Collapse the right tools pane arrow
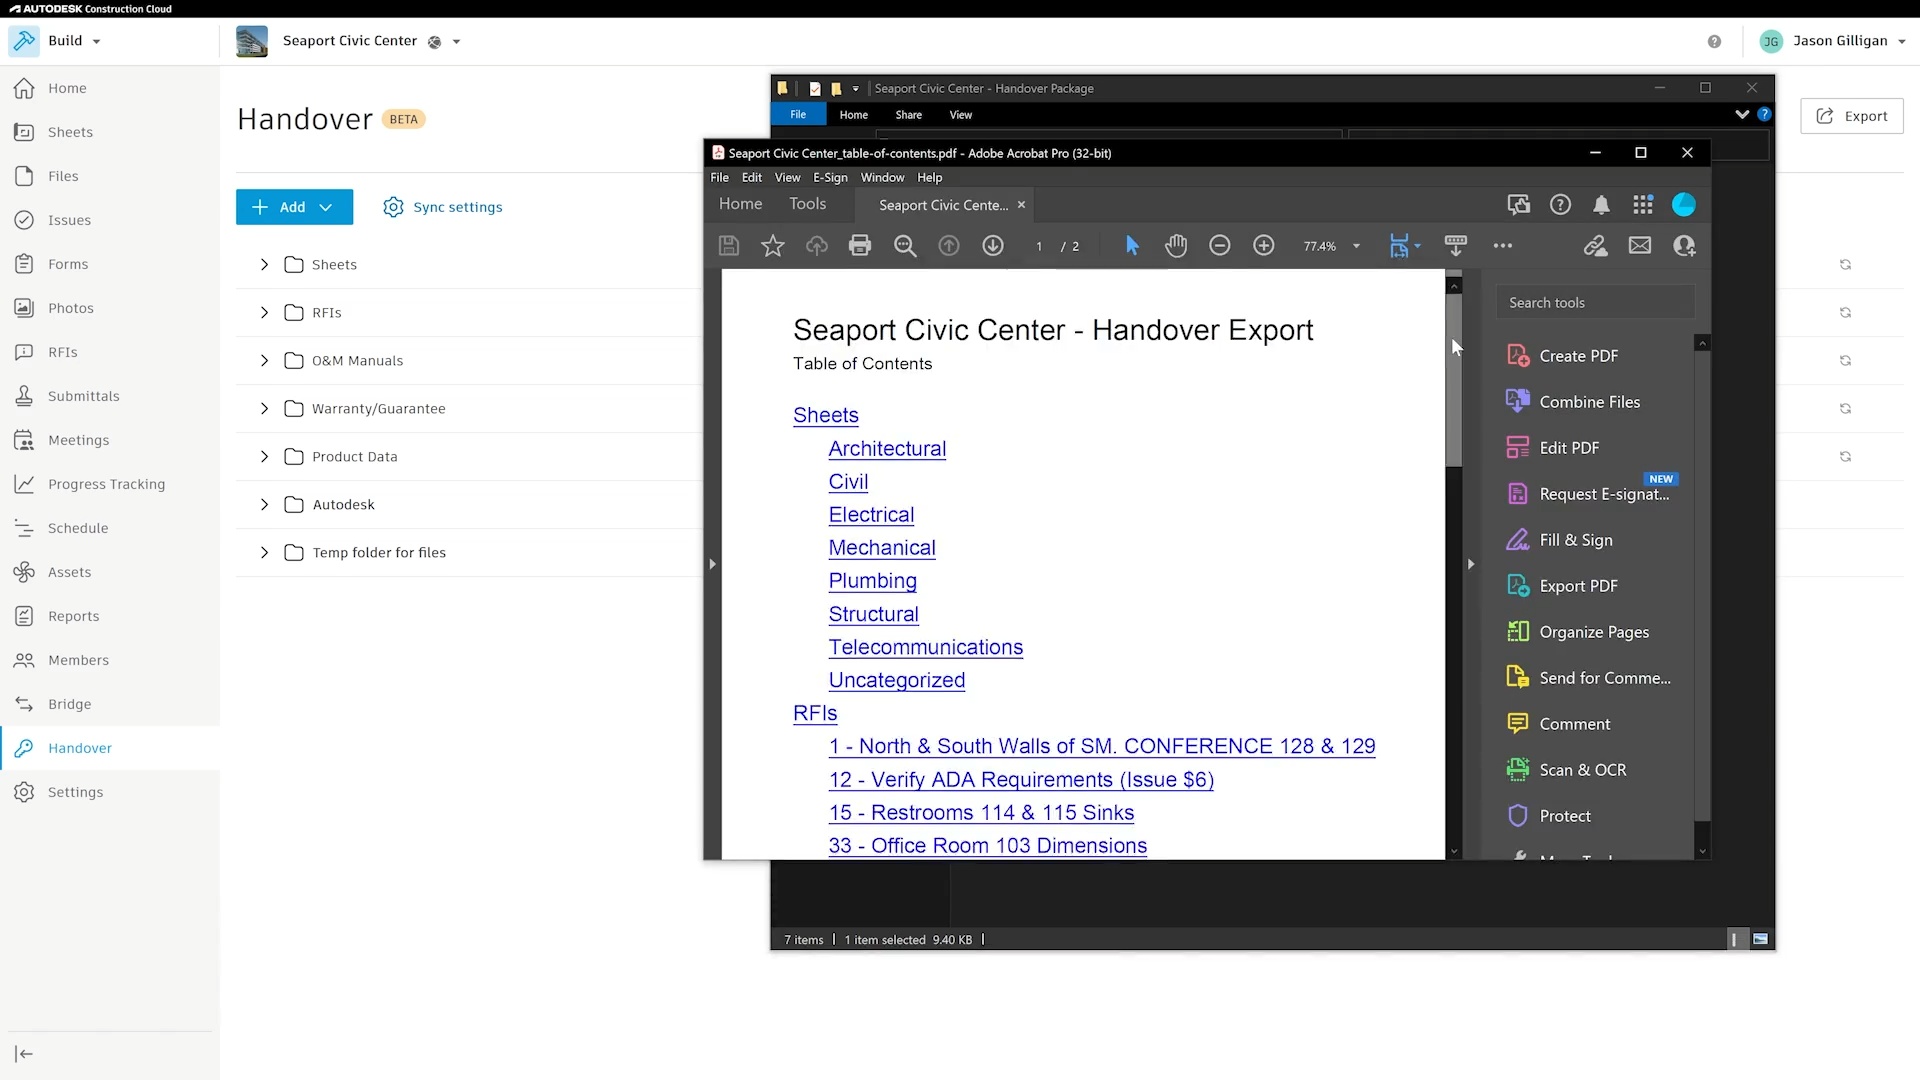The height and width of the screenshot is (1080, 1920). [x=1471, y=564]
